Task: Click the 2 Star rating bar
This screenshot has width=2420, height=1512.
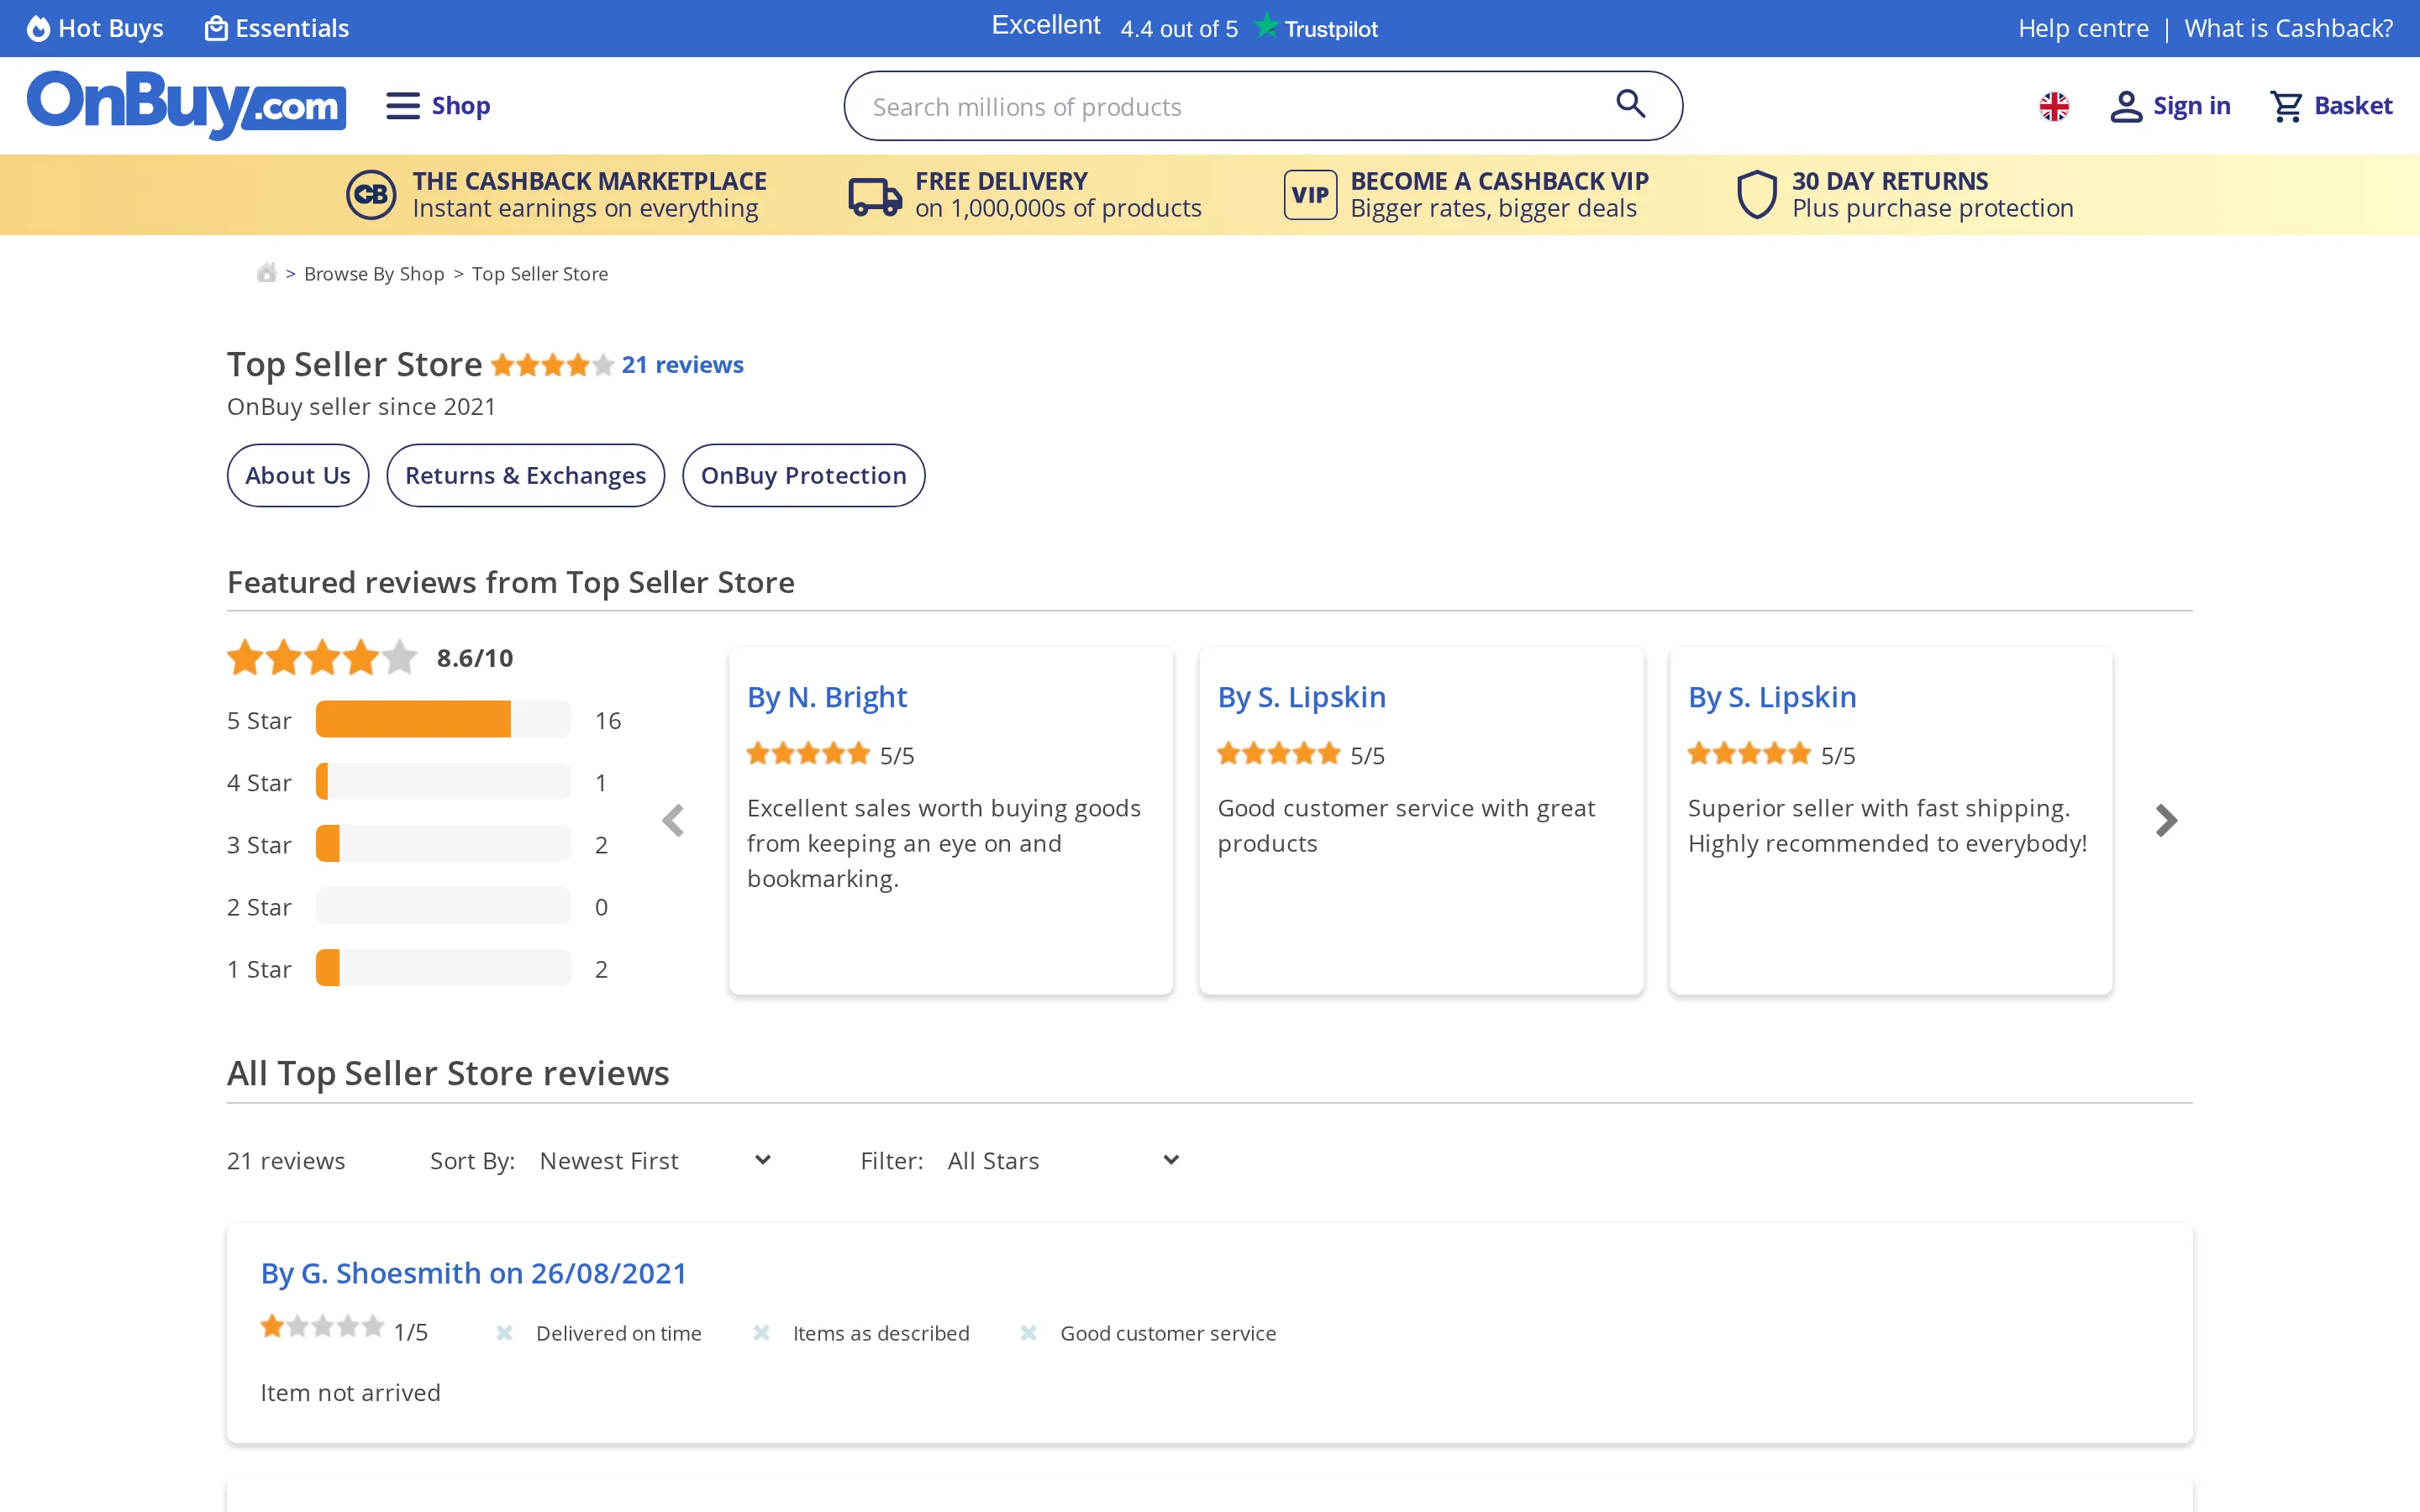Action: [x=443, y=905]
